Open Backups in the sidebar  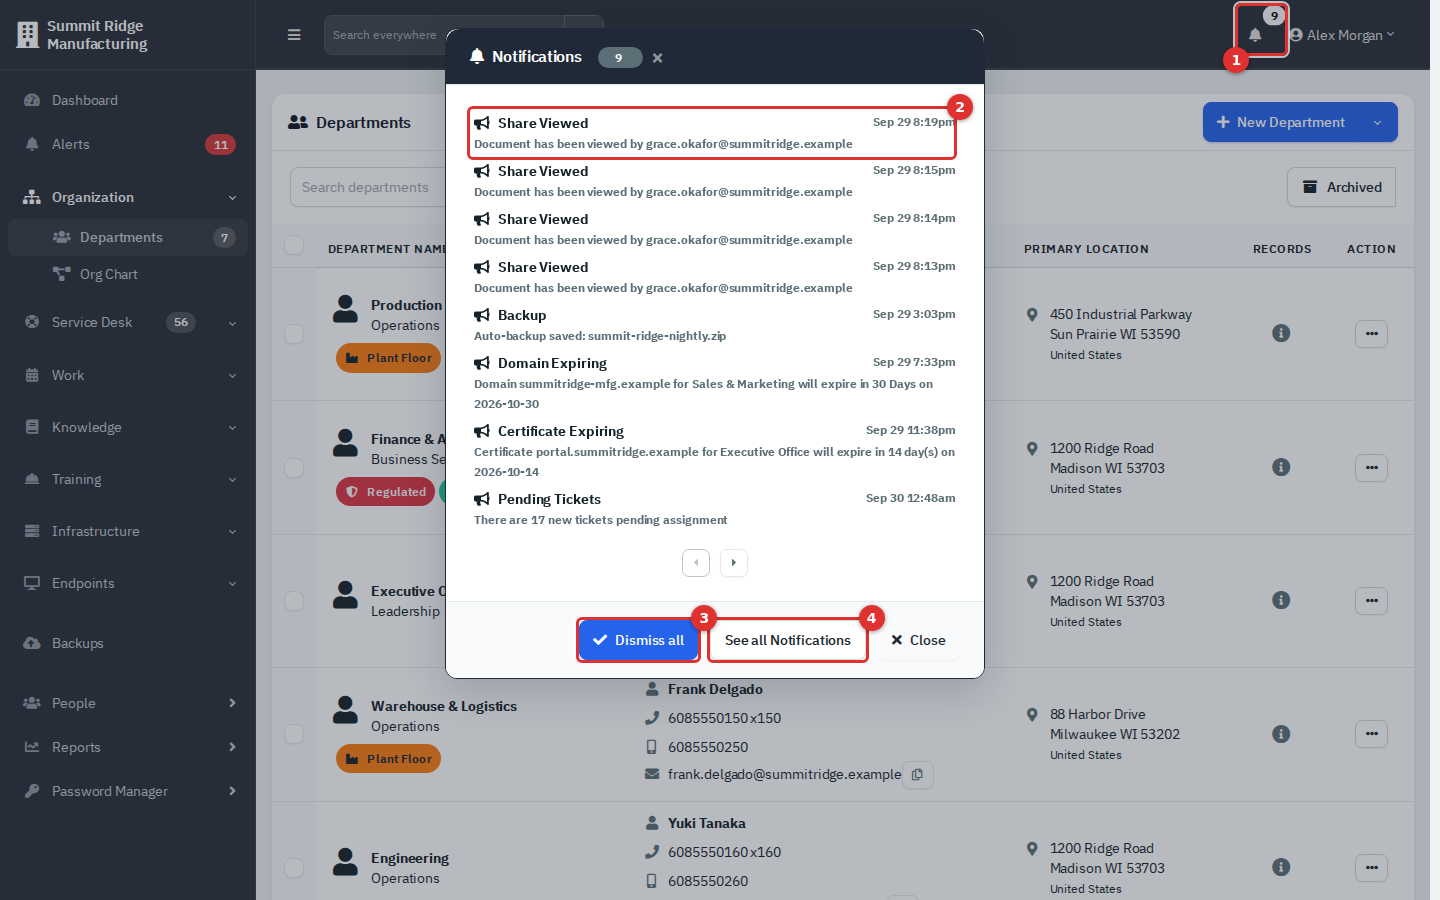coord(128,643)
